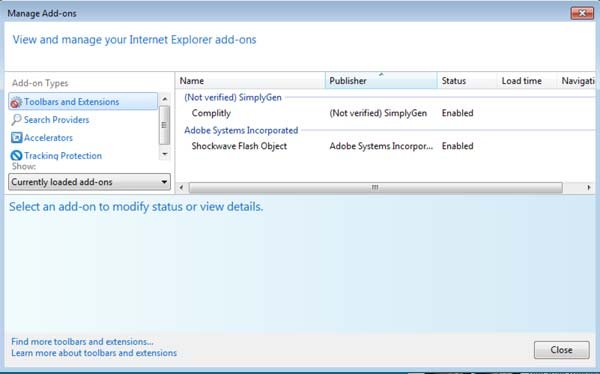The height and width of the screenshot is (374, 600).
Task: Open Learn more about toolbars and extensions
Action: 94,353
